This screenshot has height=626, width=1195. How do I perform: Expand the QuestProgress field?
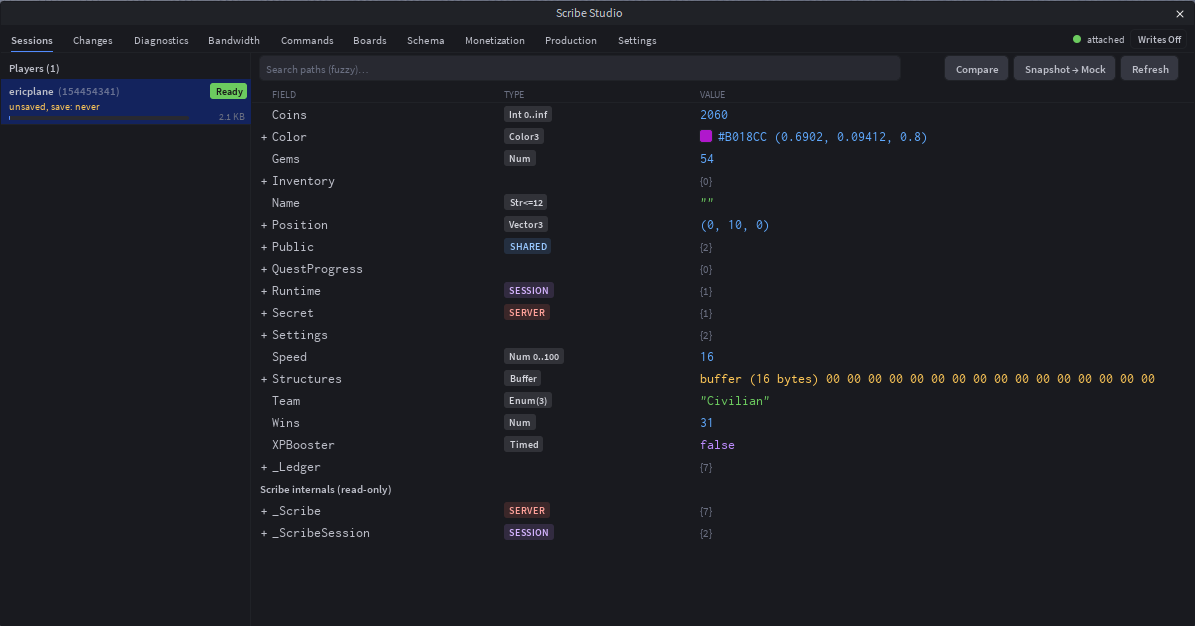[264, 270]
